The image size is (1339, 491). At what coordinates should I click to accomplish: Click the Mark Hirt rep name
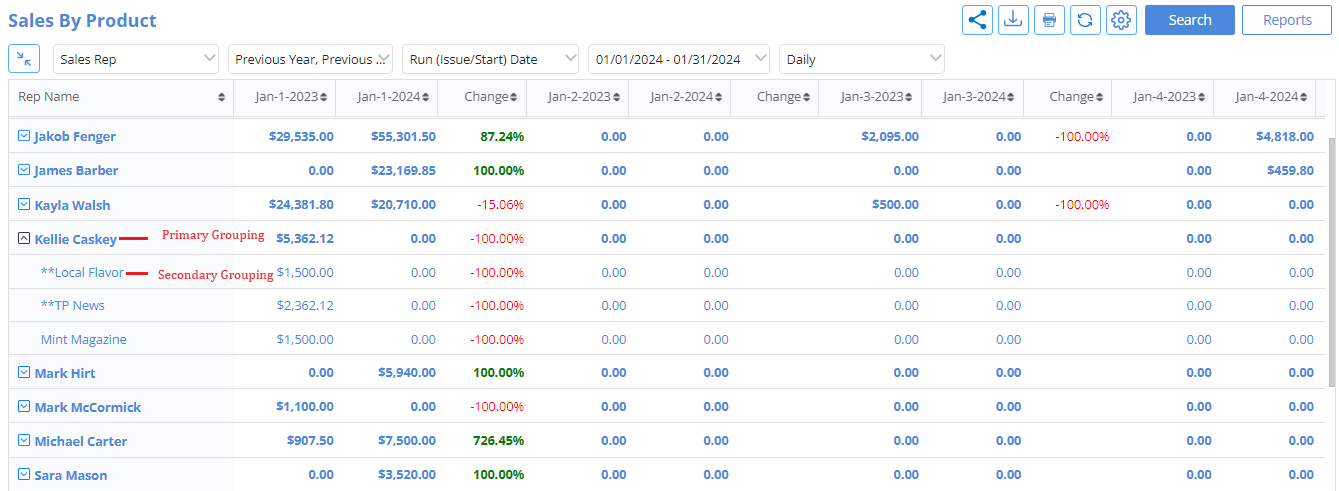coord(65,373)
